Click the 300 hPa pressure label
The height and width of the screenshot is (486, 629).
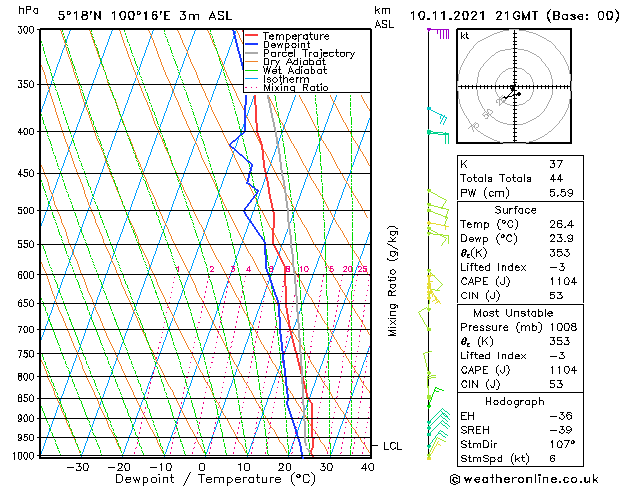[28, 30]
